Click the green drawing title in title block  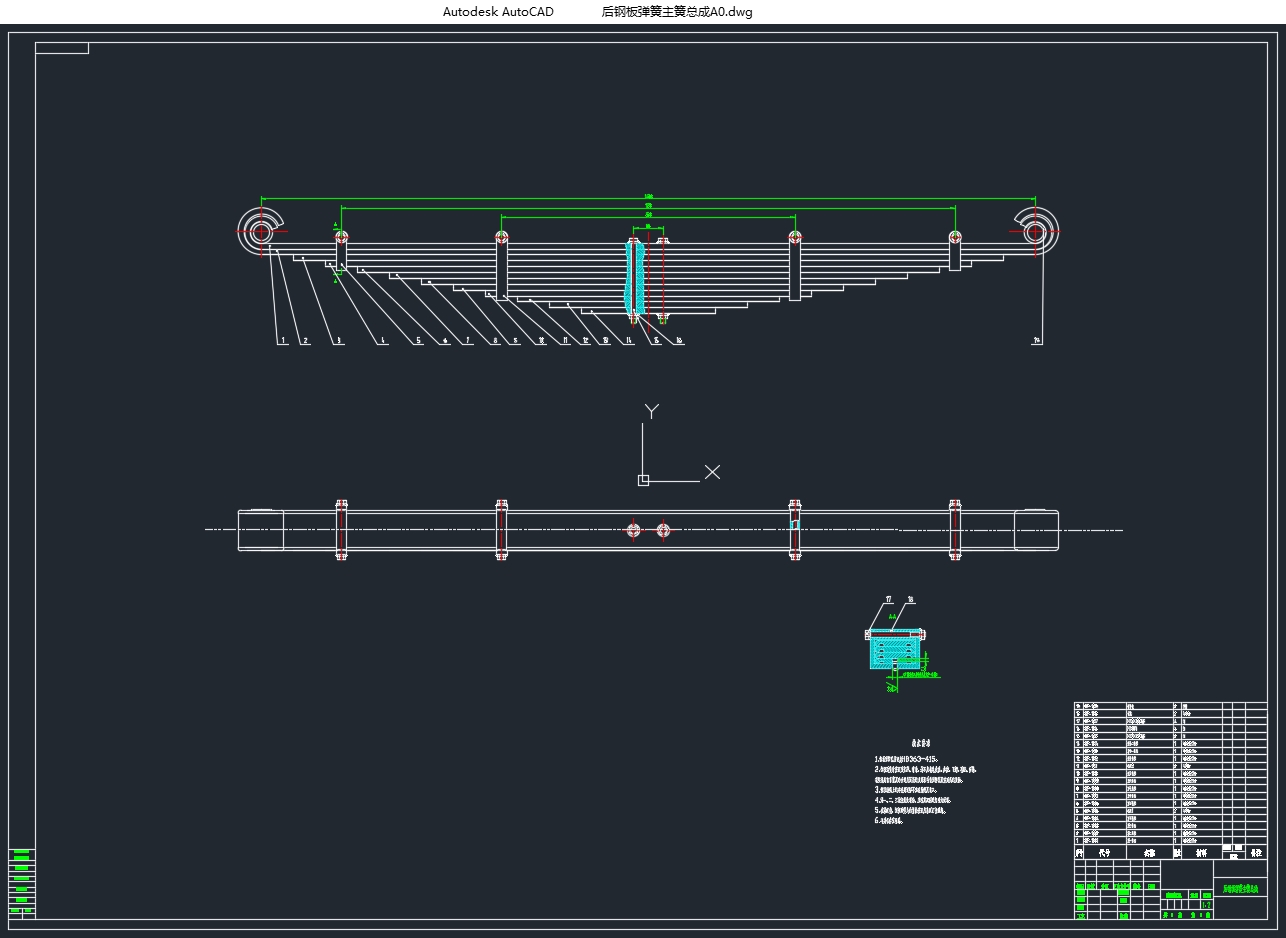pyautogui.click(x=1242, y=889)
